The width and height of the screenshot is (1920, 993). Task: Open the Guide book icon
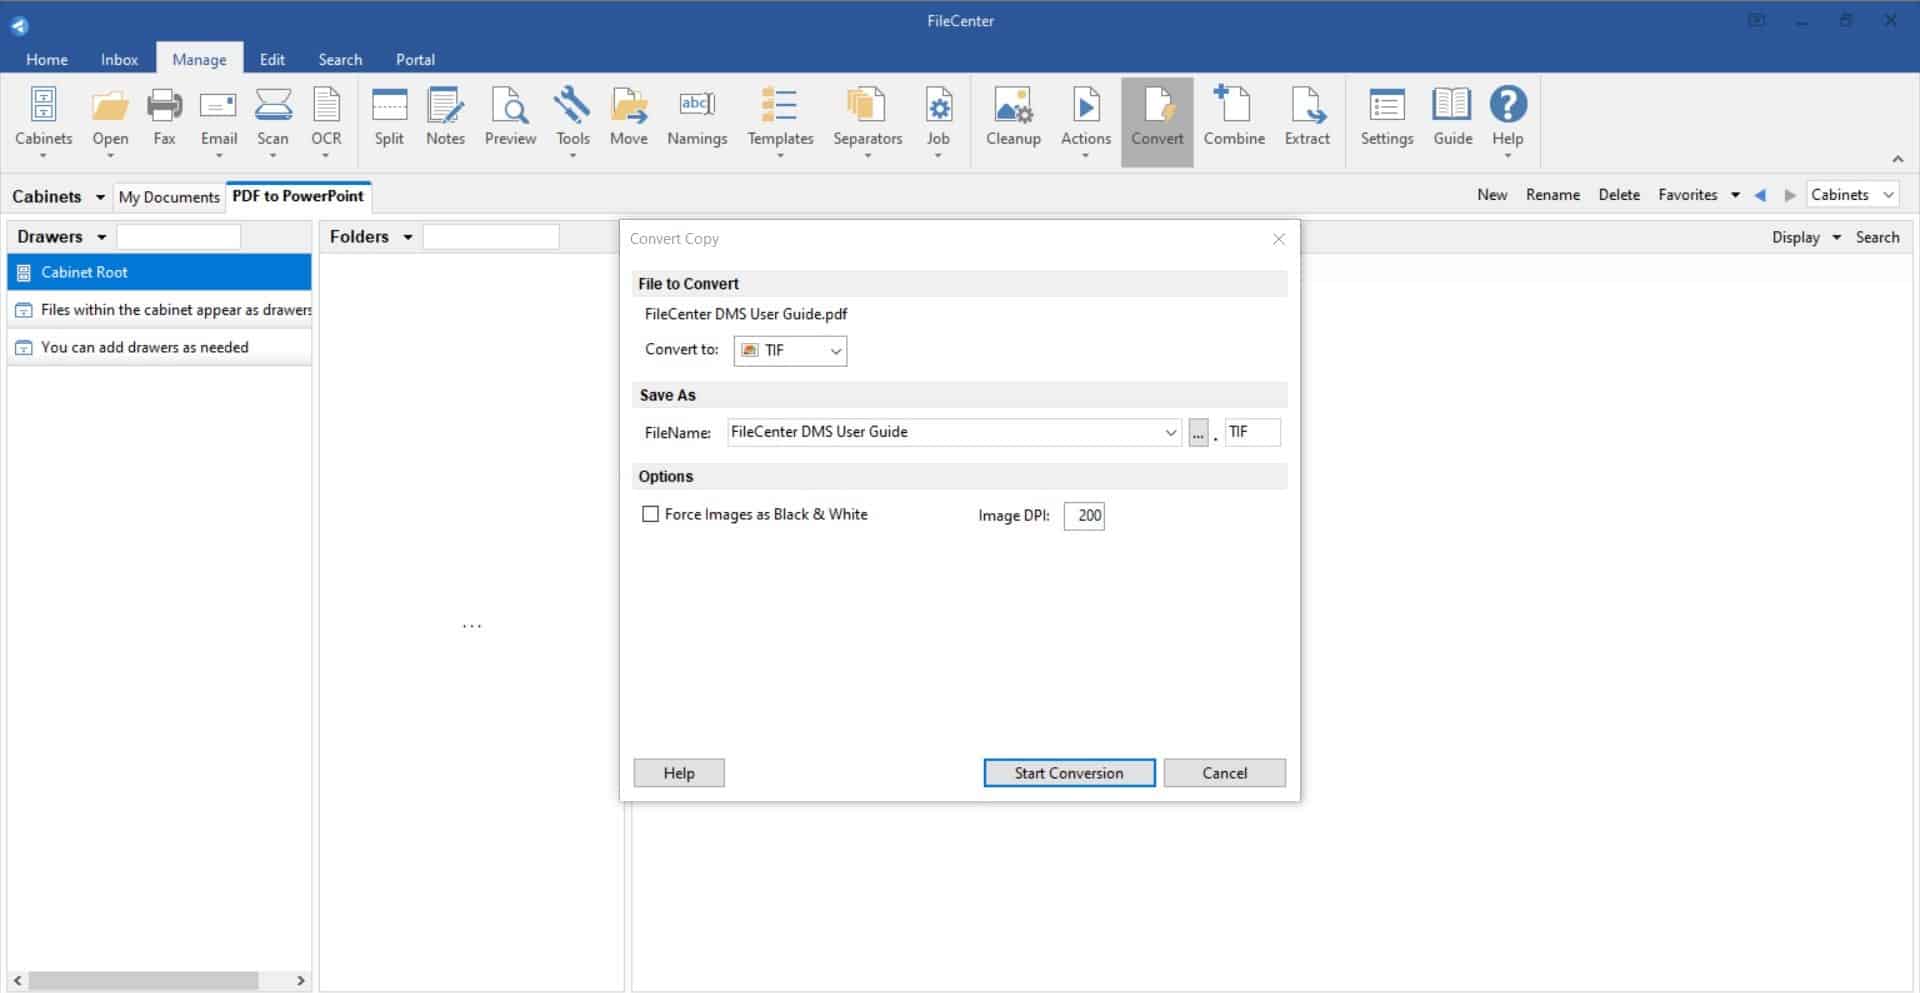(1452, 104)
